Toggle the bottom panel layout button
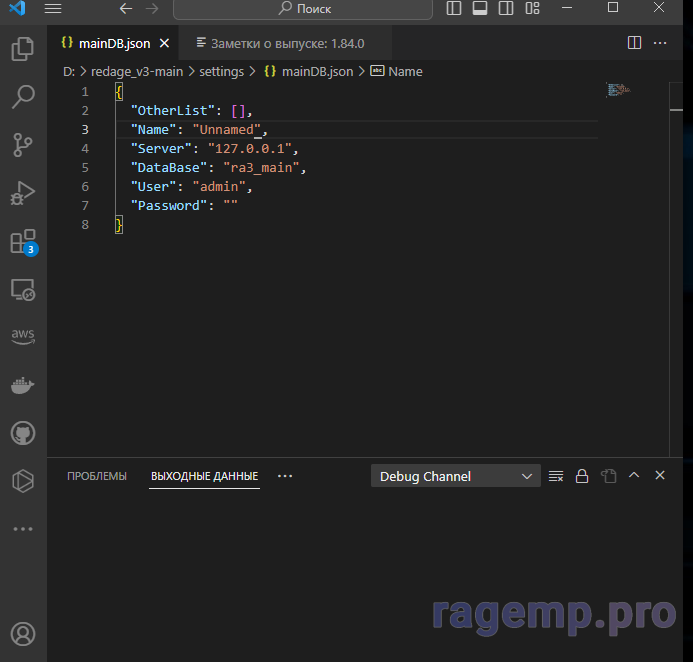The image size is (693, 662). pos(480,9)
